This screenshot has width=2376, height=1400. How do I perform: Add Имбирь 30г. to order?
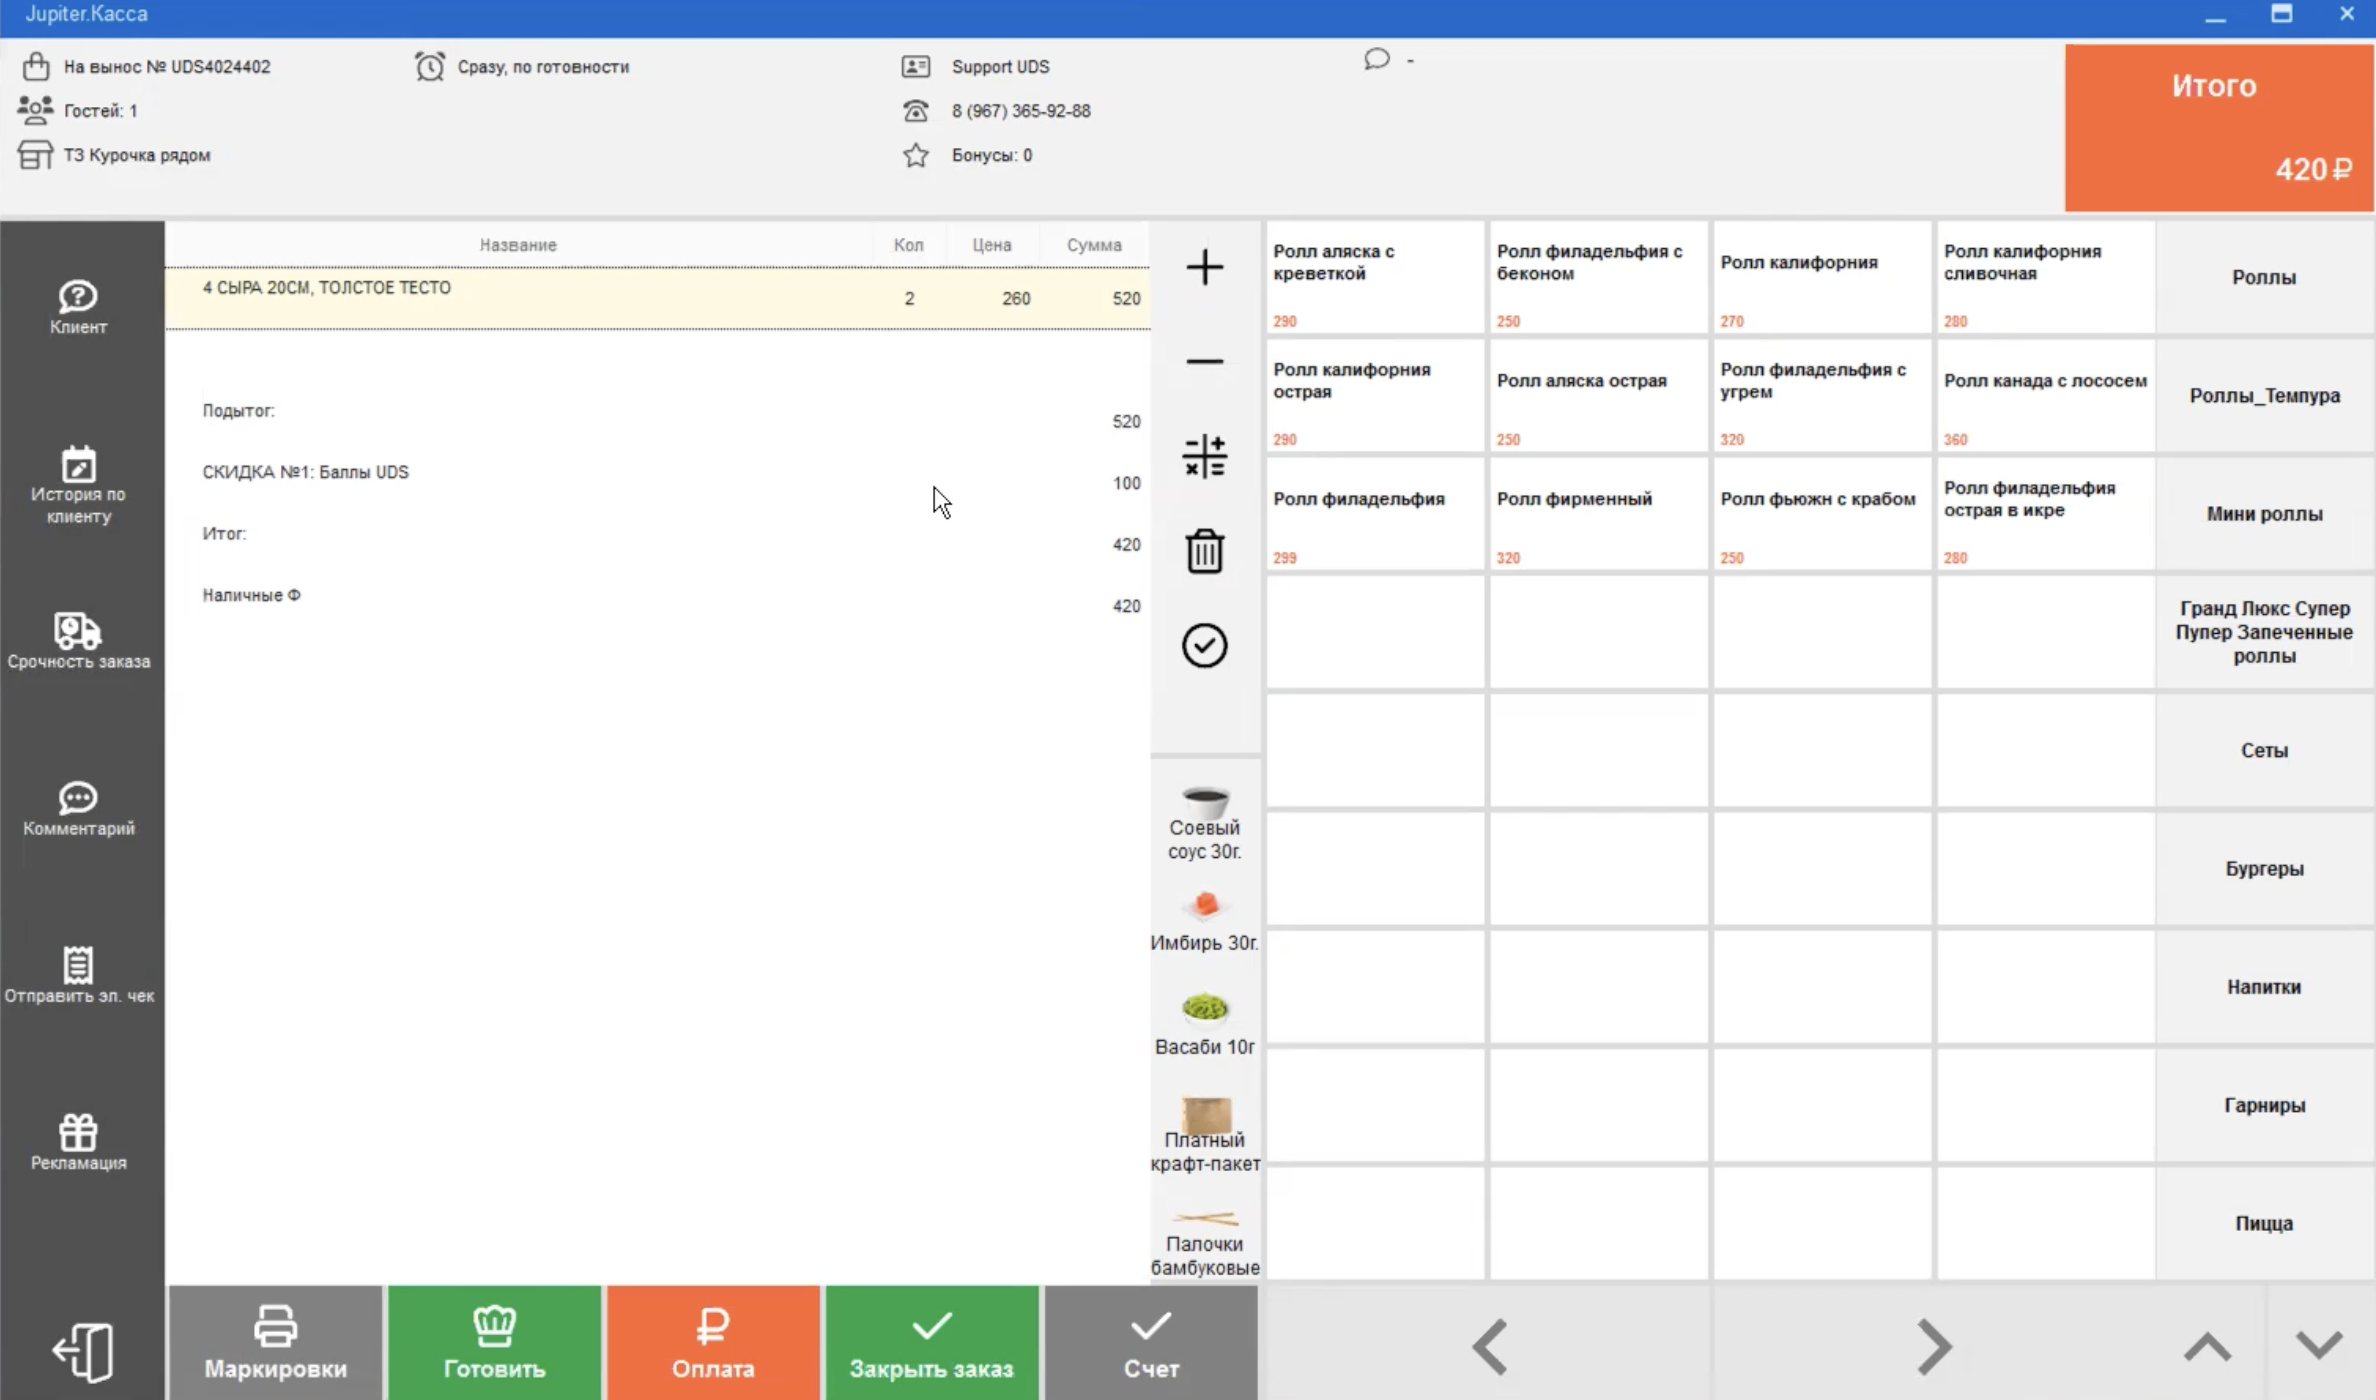tap(1204, 921)
